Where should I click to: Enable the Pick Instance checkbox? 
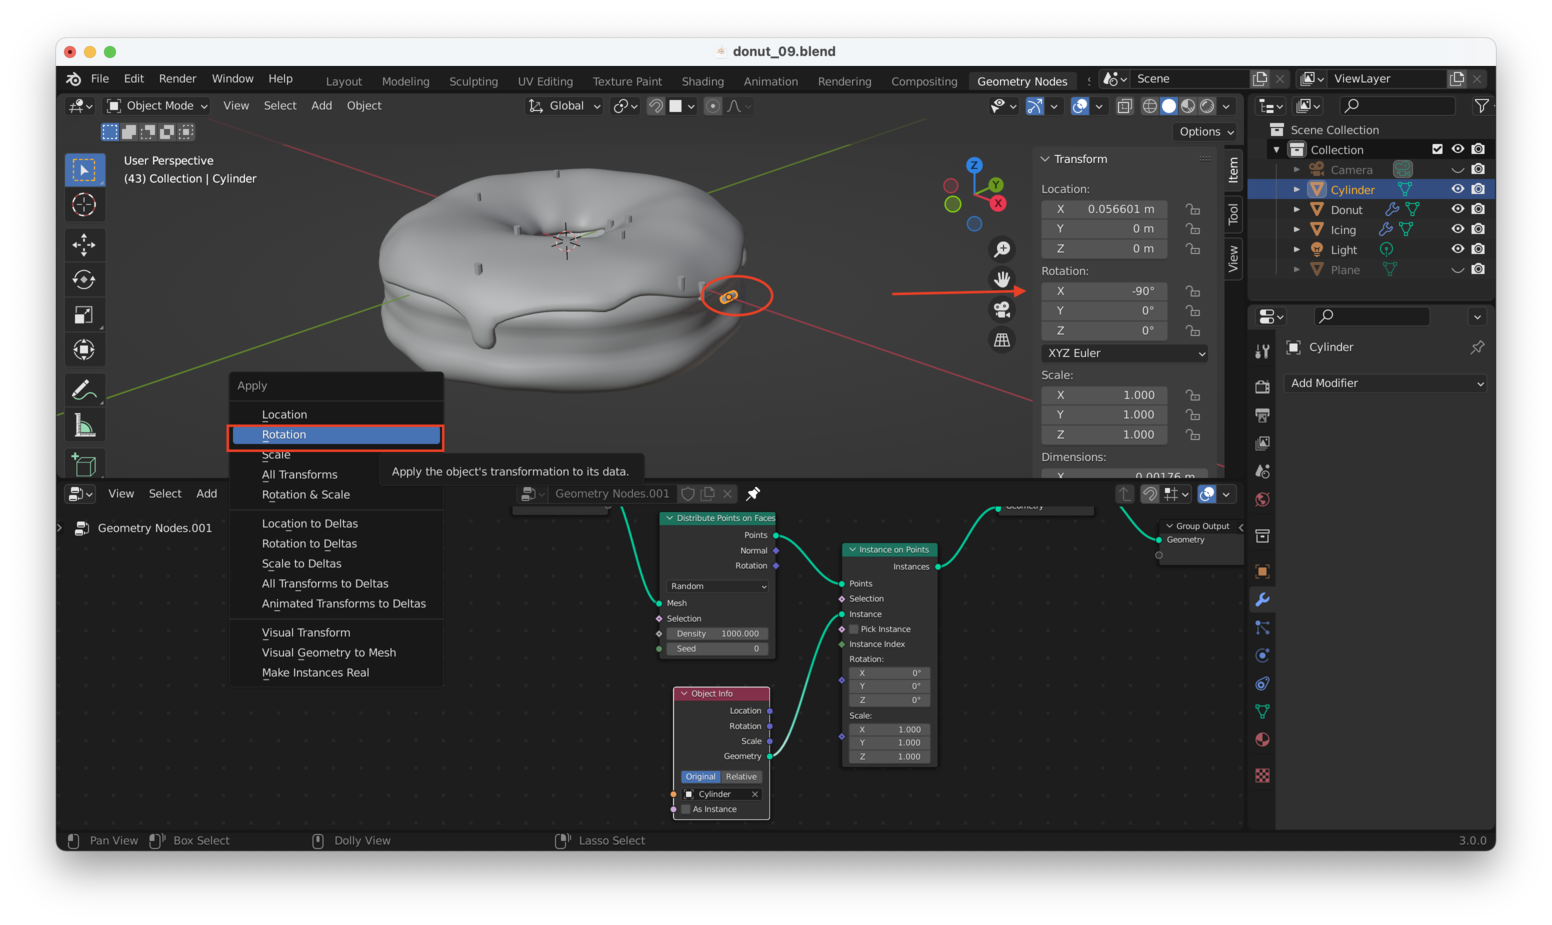(x=854, y=629)
